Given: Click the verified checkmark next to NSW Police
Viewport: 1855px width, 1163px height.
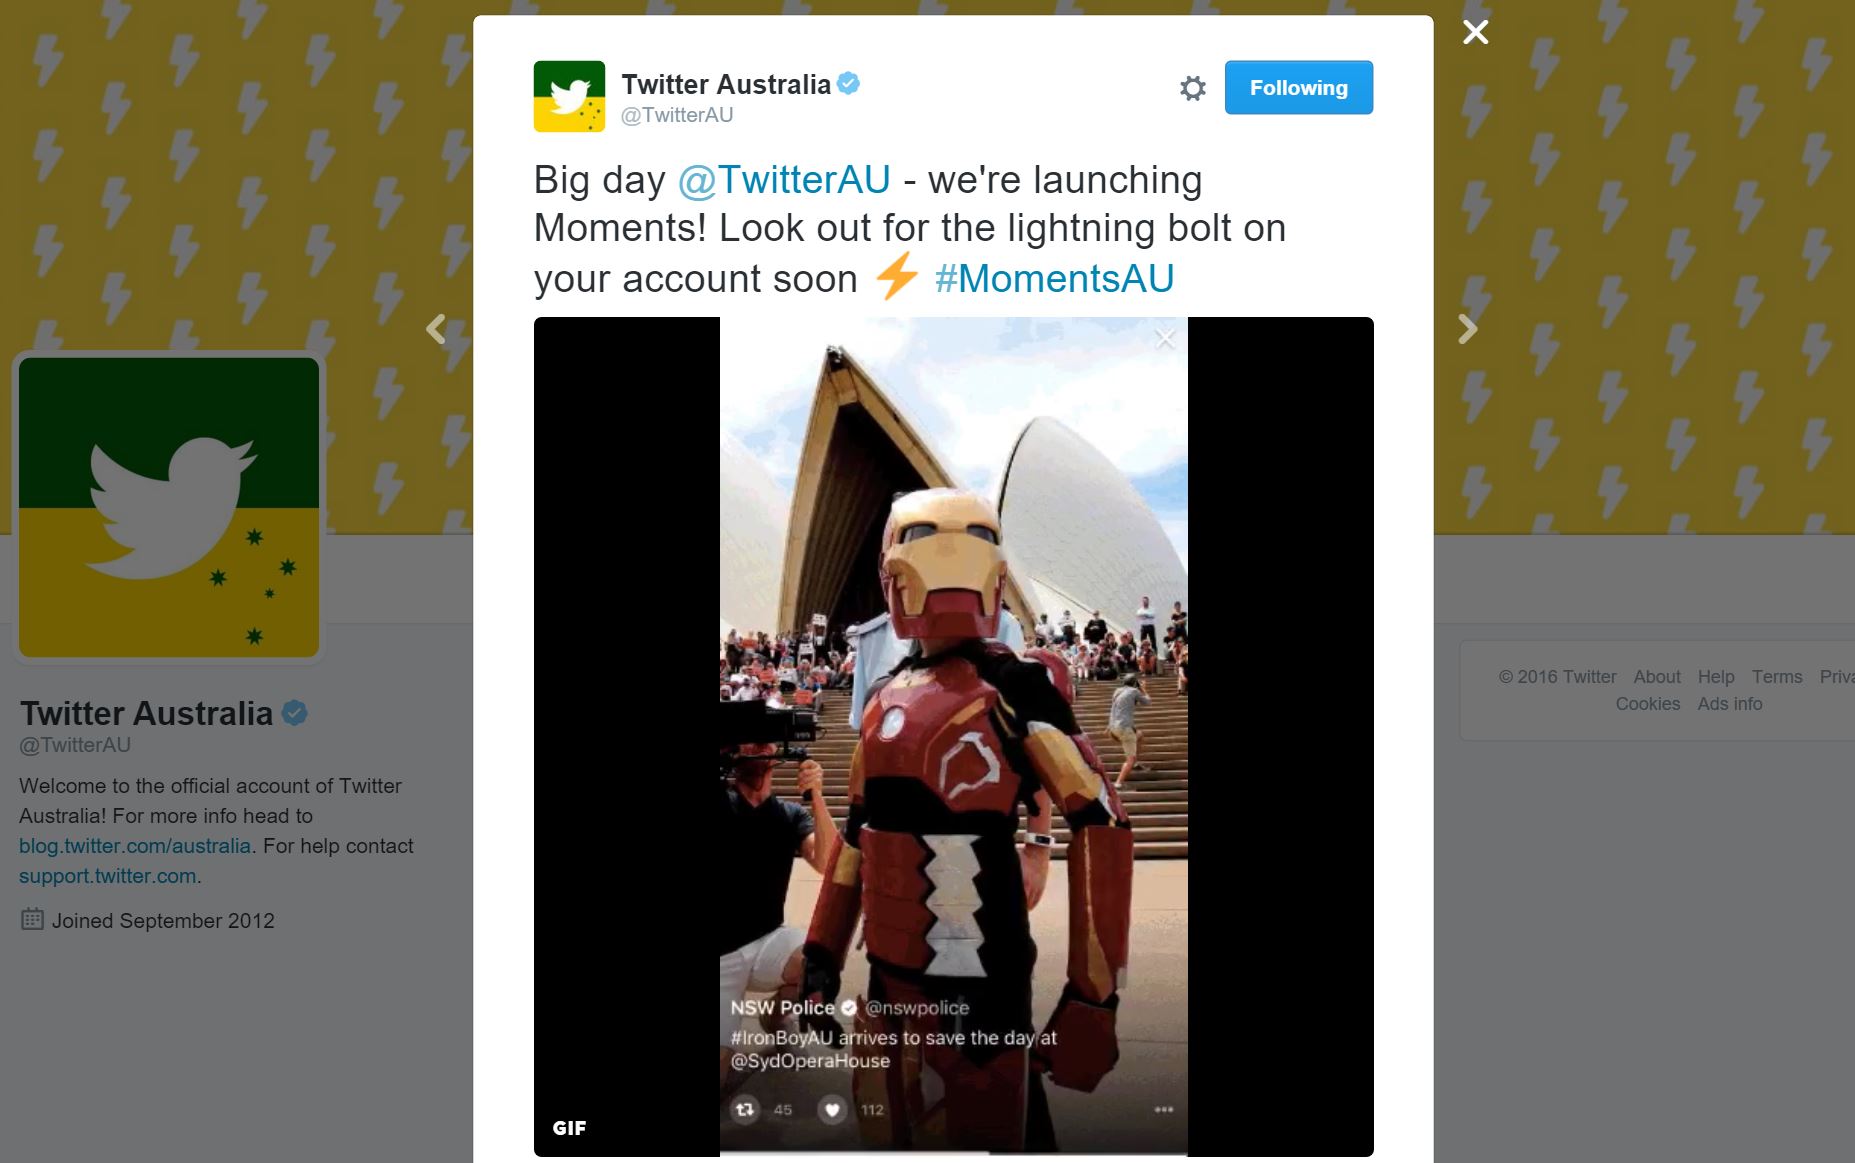Looking at the screenshot, I should click(849, 1008).
